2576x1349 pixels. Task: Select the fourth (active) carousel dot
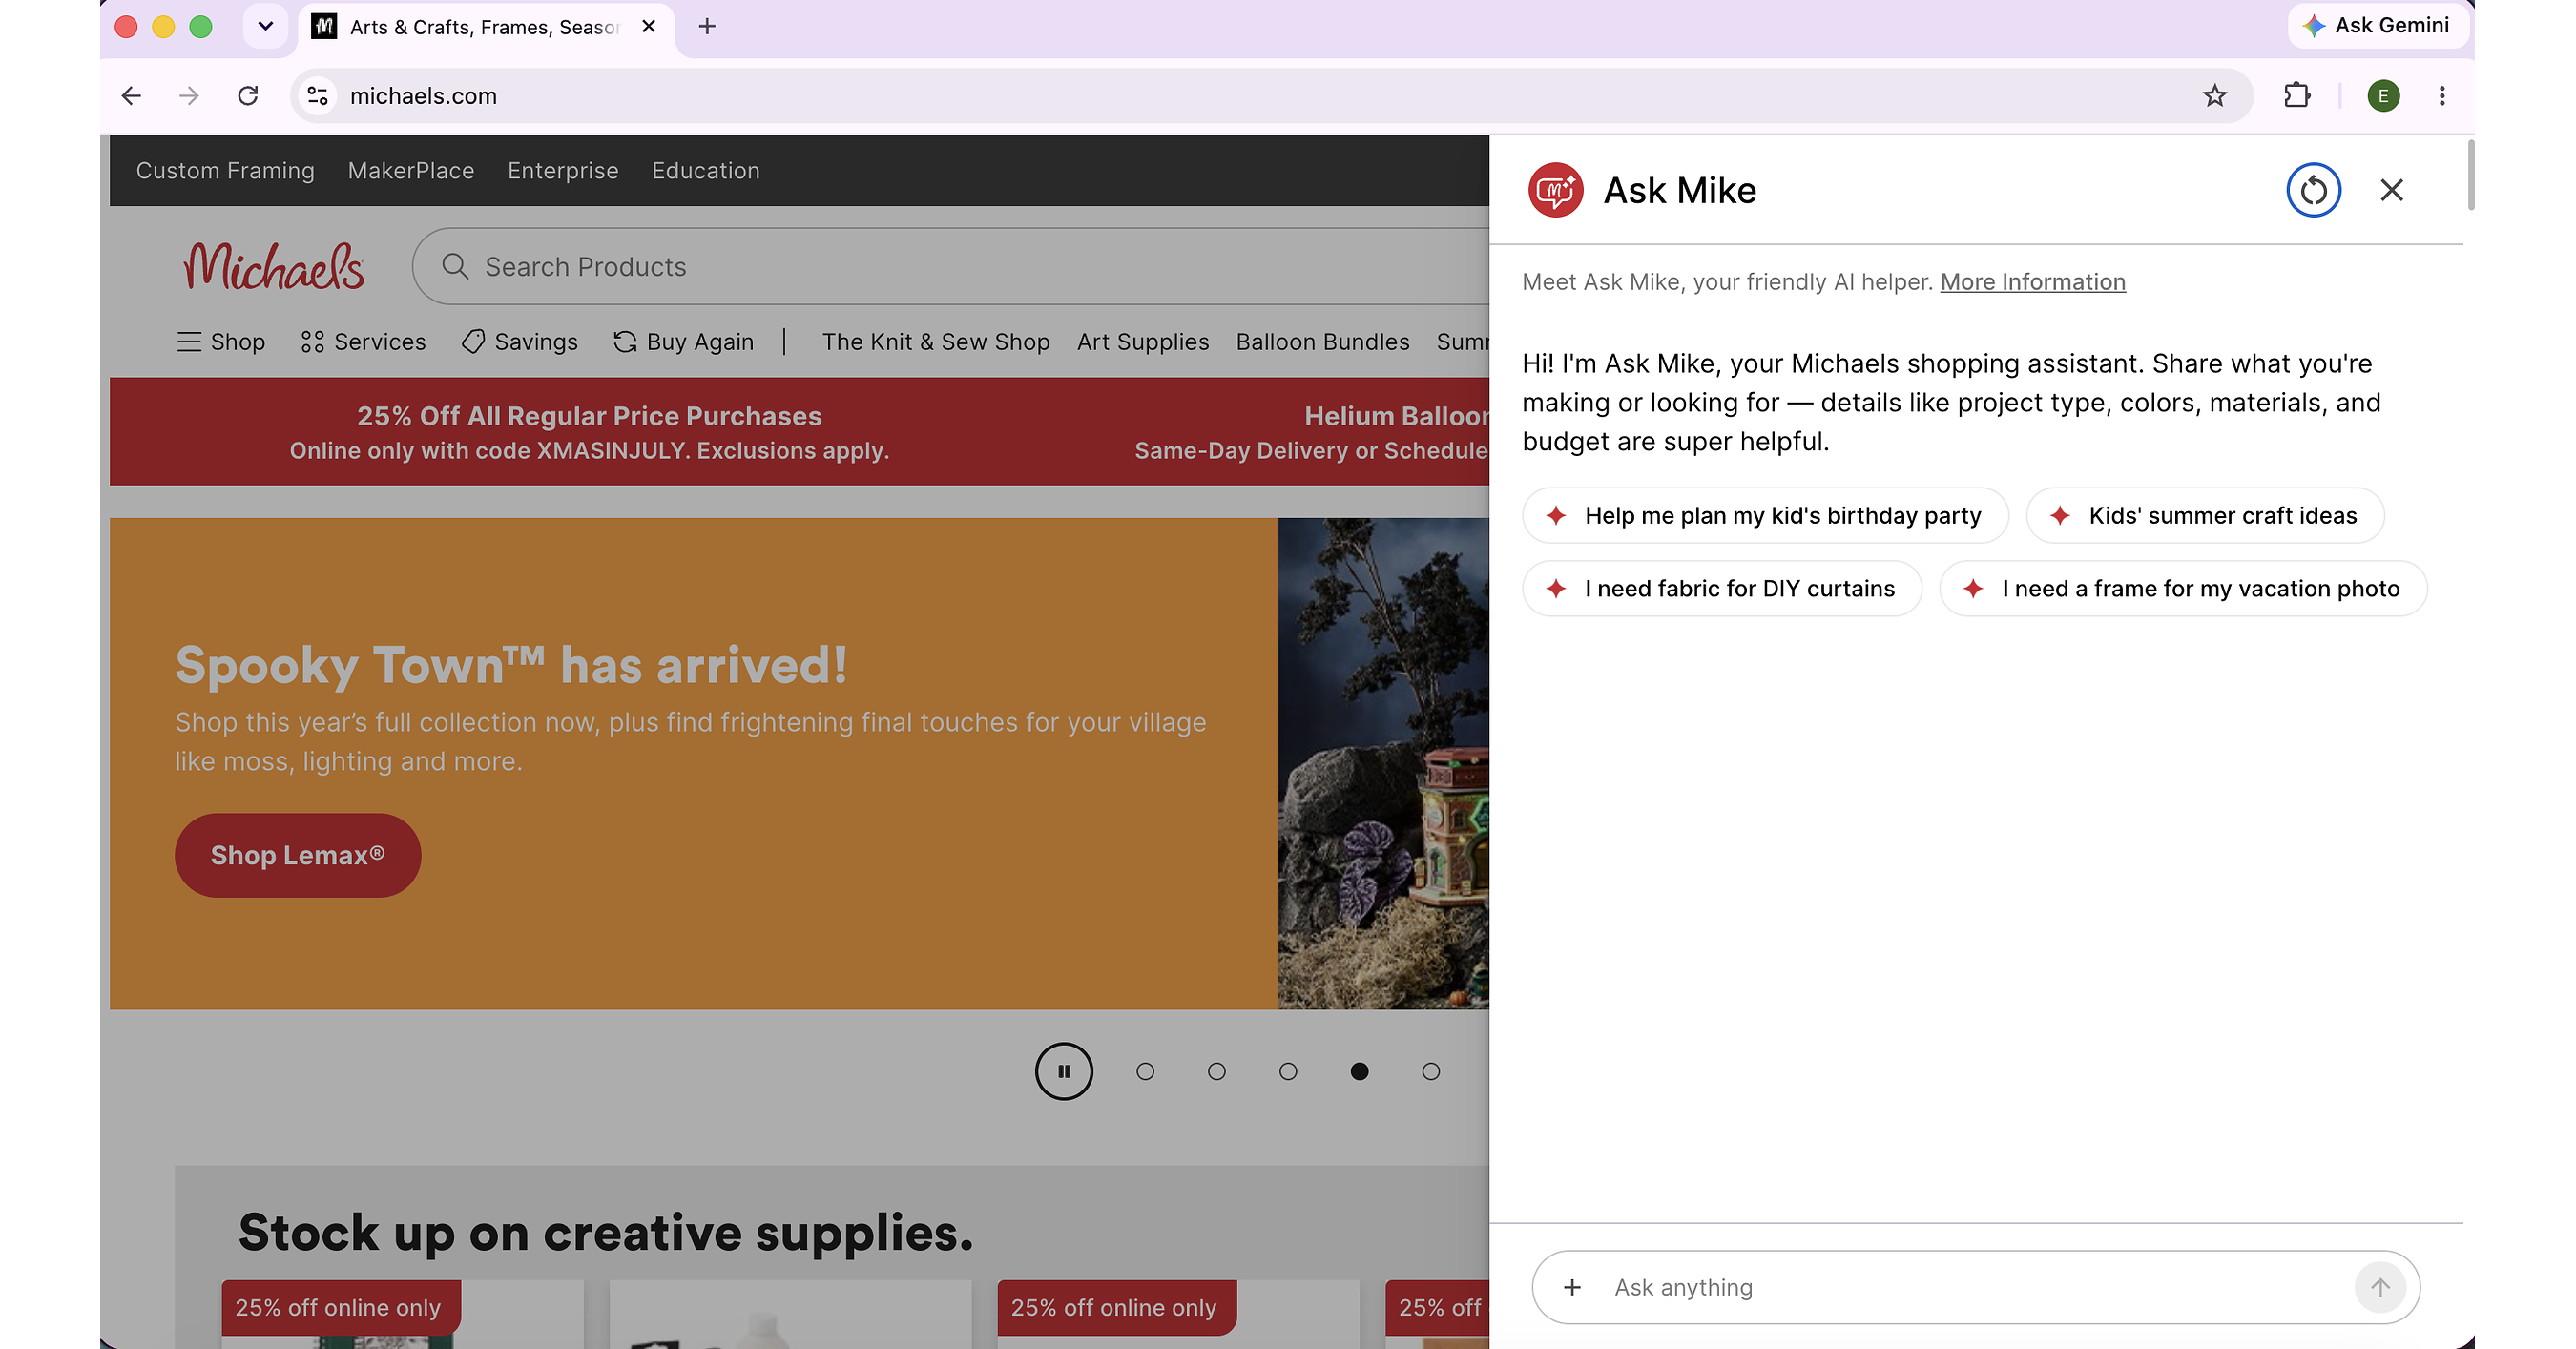point(1359,1071)
